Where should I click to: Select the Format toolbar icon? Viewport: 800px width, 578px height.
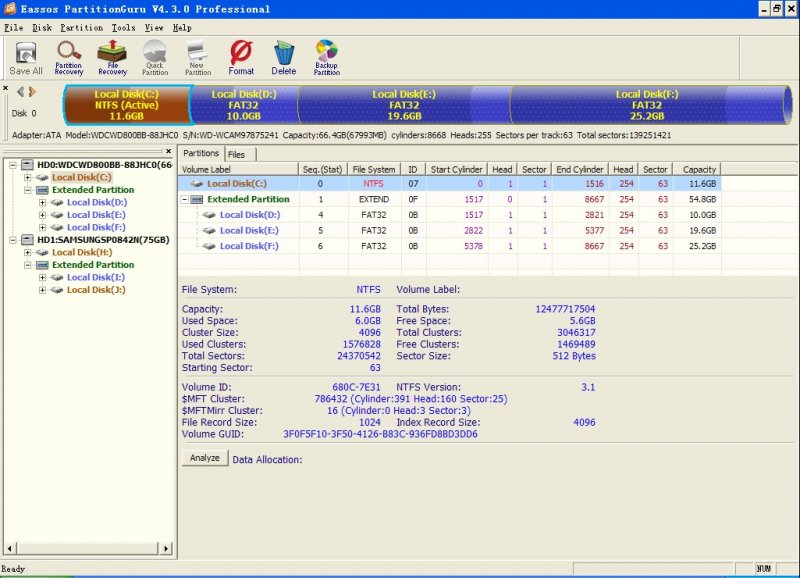coord(241,57)
